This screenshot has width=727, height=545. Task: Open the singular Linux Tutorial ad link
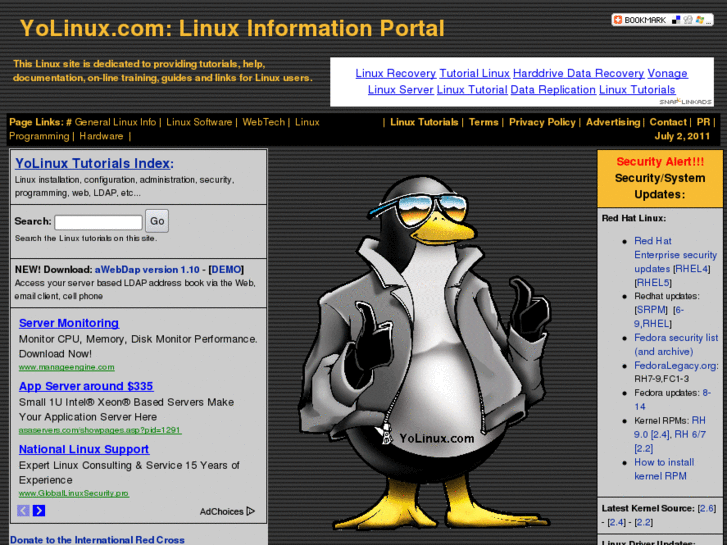(x=472, y=90)
